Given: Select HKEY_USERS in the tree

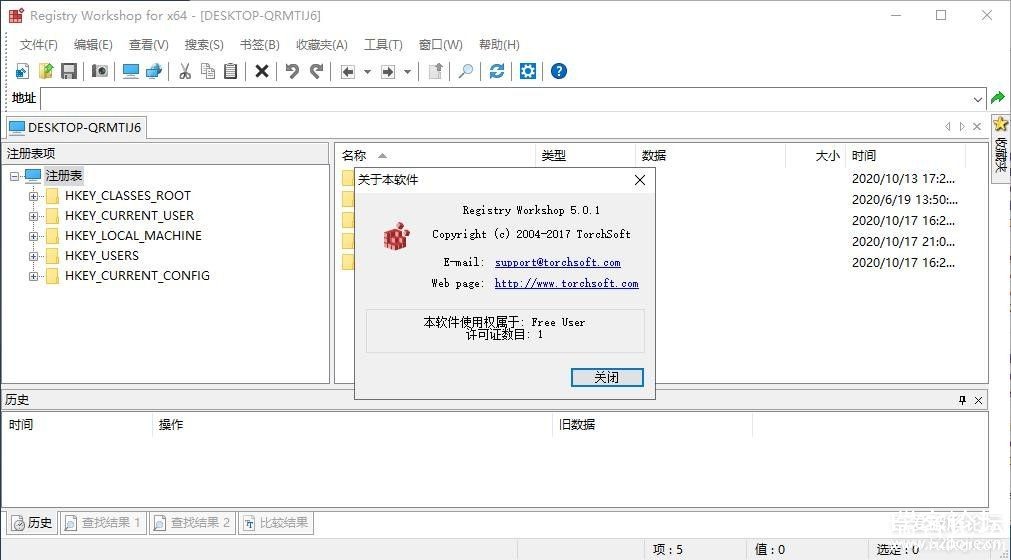Looking at the screenshot, I should coord(102,256).
